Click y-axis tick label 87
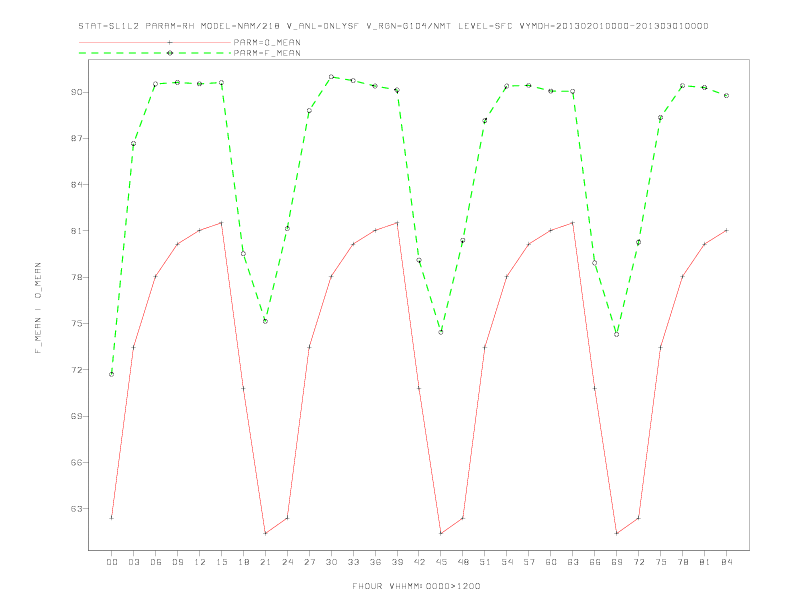 click(x=77, y=138)
